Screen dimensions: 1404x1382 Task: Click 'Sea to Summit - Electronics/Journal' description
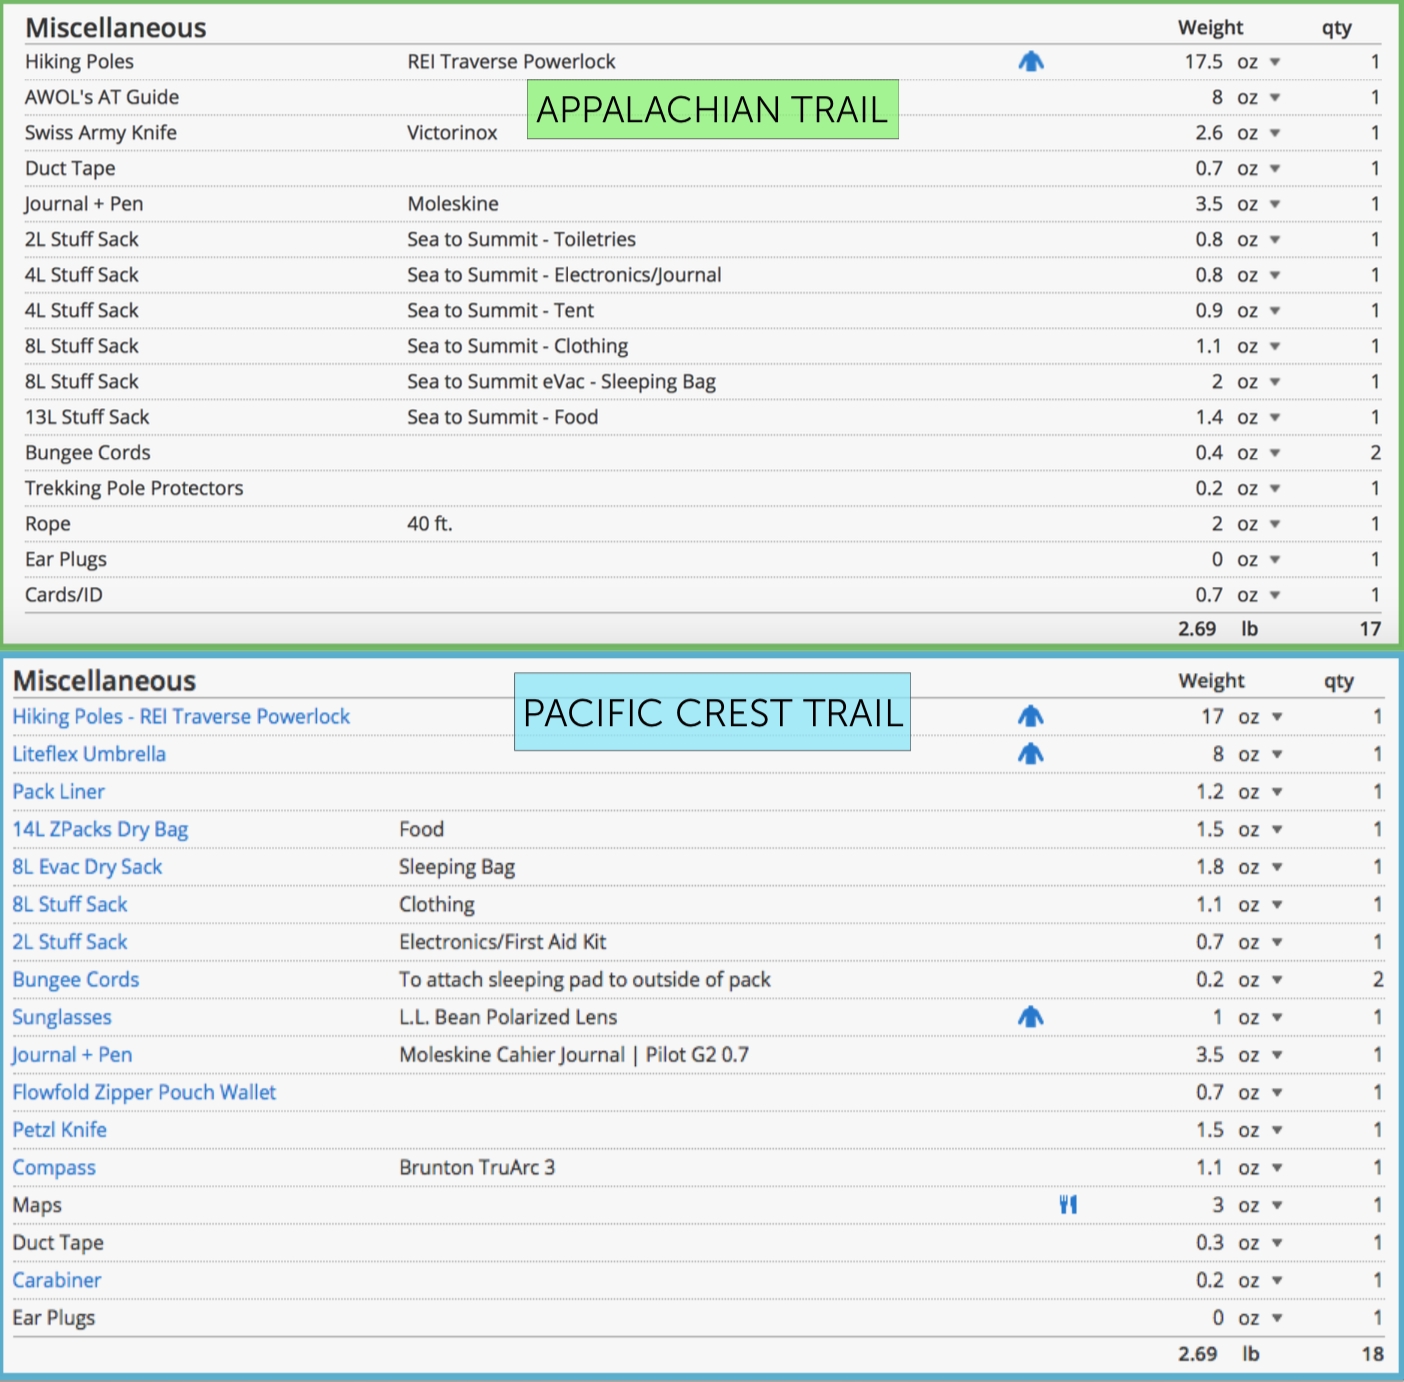[564, 275]
